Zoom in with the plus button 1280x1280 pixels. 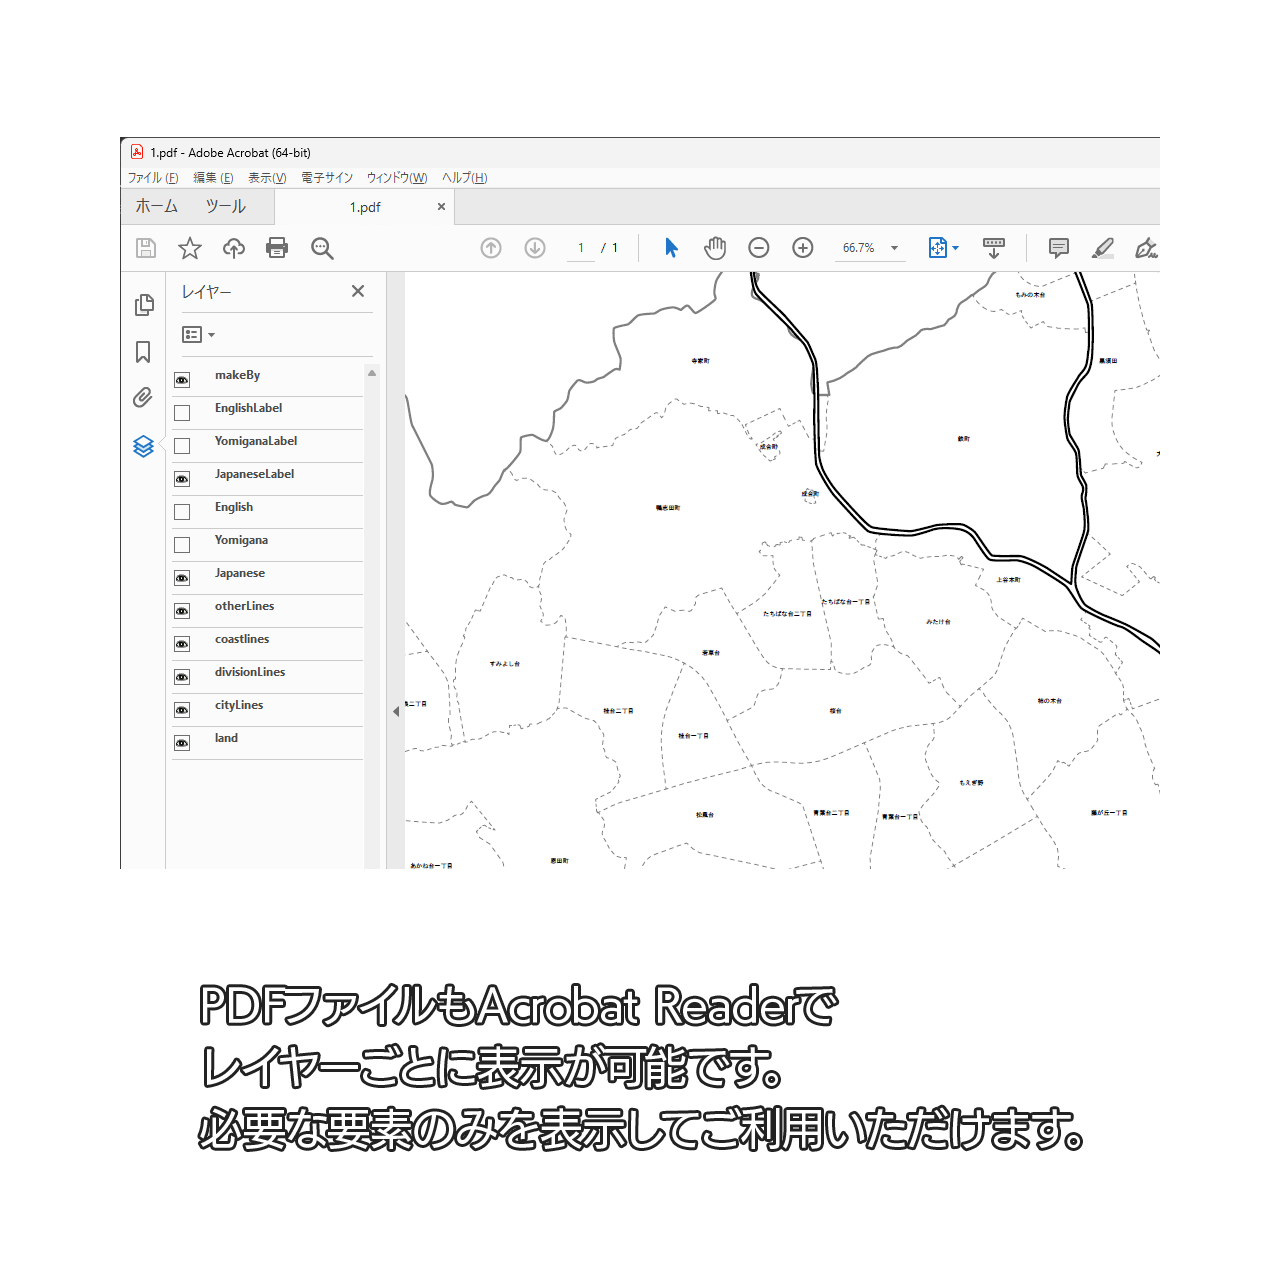803,248
